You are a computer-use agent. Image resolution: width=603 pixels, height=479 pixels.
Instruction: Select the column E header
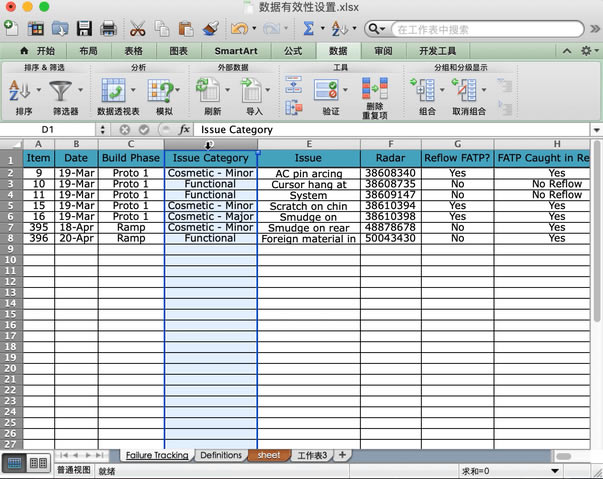click(308, 145)
